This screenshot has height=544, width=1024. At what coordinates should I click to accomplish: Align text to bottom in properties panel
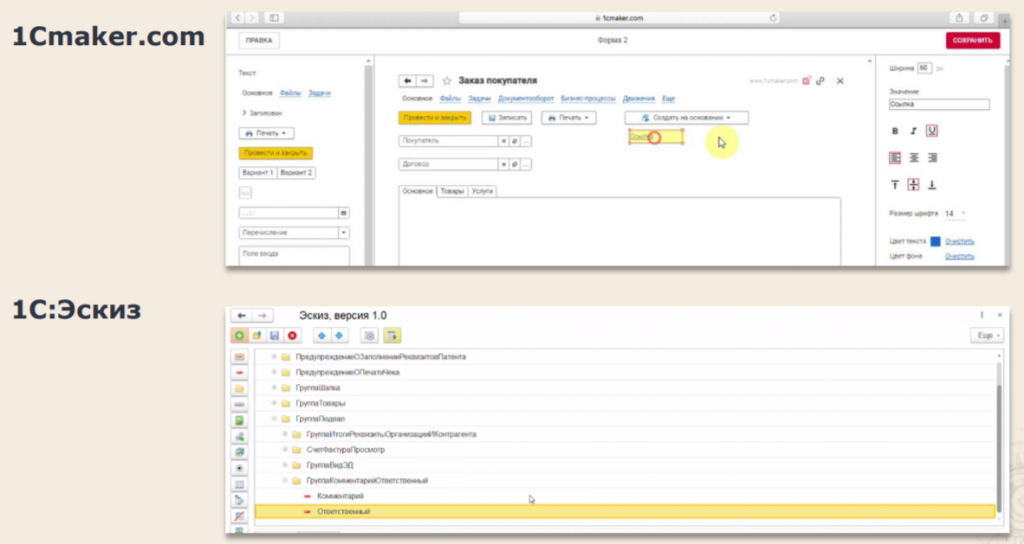932,185
